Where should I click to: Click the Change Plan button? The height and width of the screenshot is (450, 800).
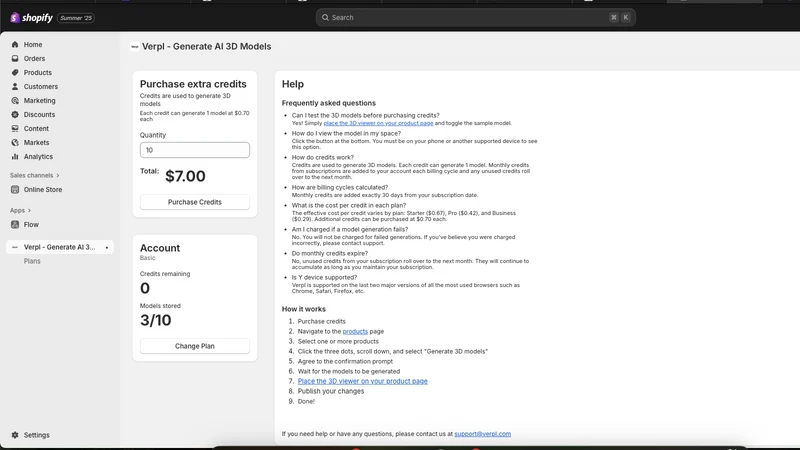tap(195, 346)
